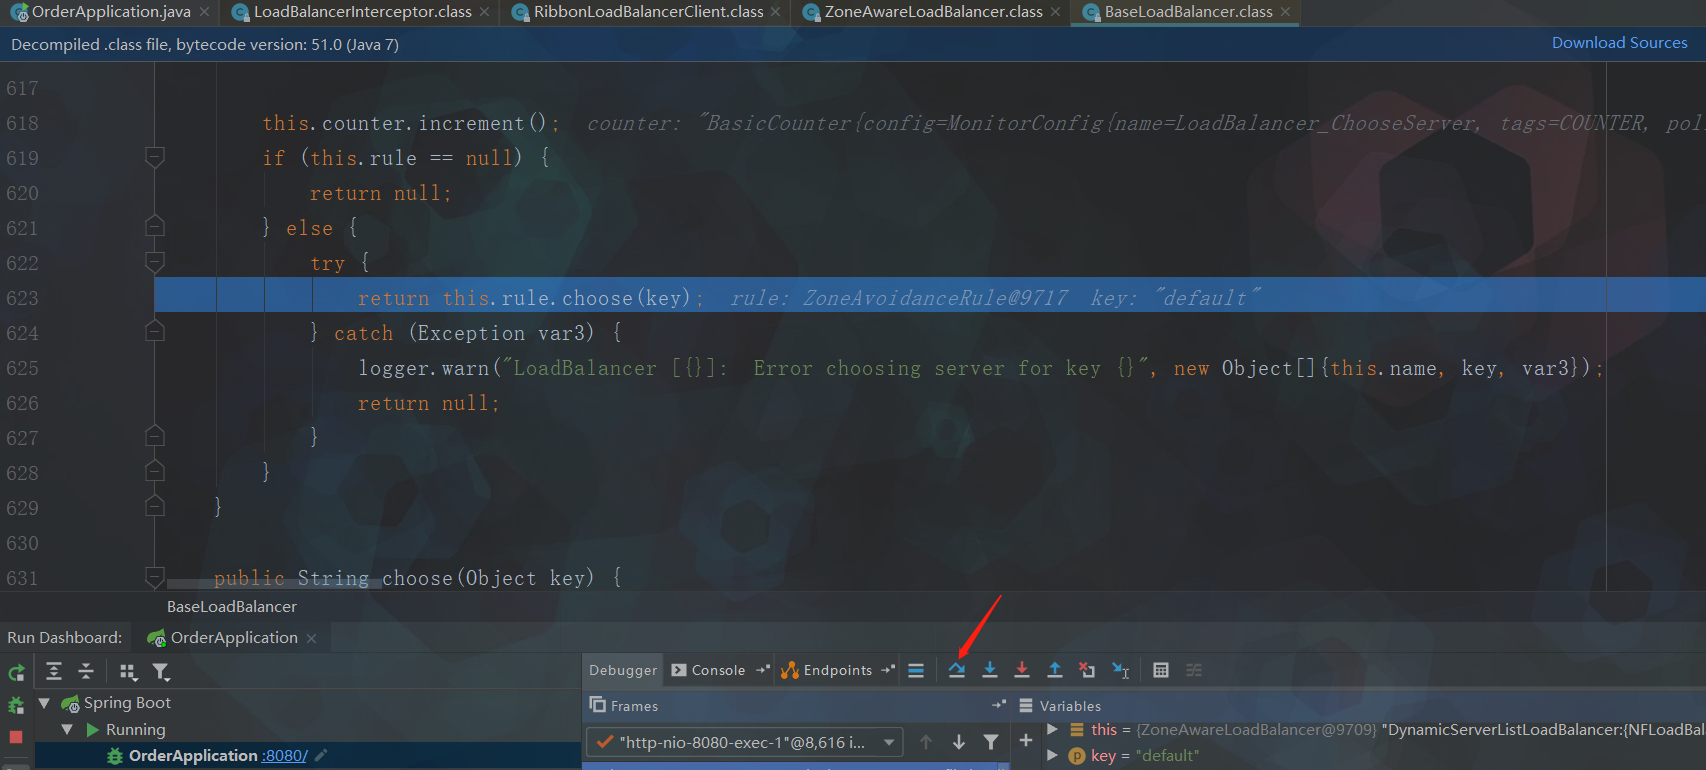This screenshot has height=770, width=1706.
Task: Click the pin icon beside Console tab
Action: pos(763,670)
